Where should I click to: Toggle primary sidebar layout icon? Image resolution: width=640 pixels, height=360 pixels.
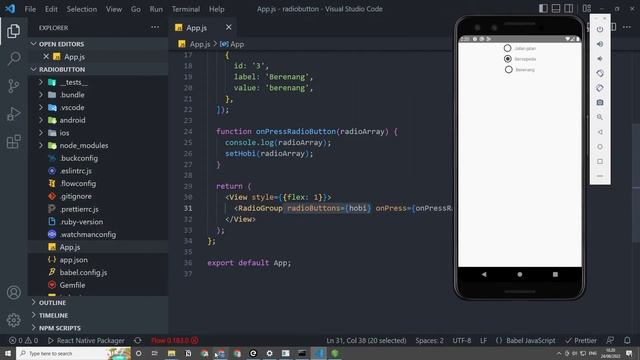coord(543,9)
